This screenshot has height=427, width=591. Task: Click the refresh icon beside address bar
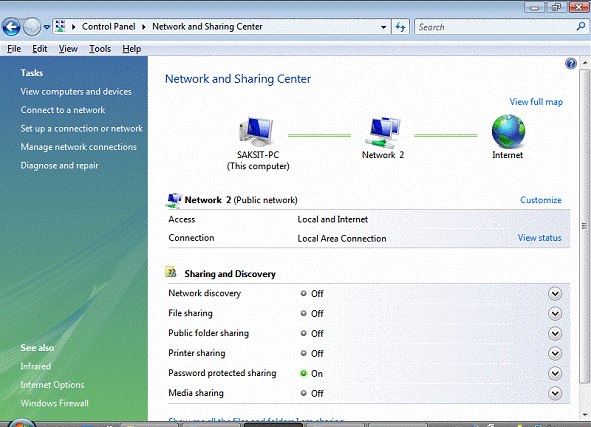coord(400,27)
